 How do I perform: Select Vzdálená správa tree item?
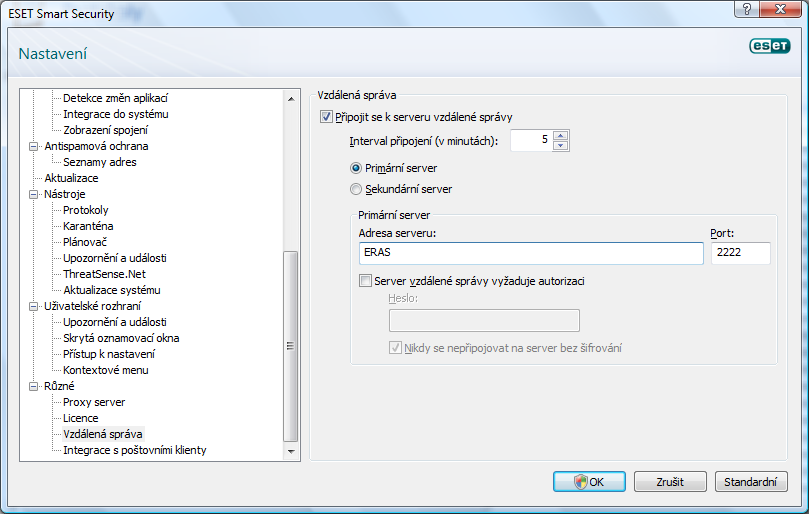coord(103,434)
